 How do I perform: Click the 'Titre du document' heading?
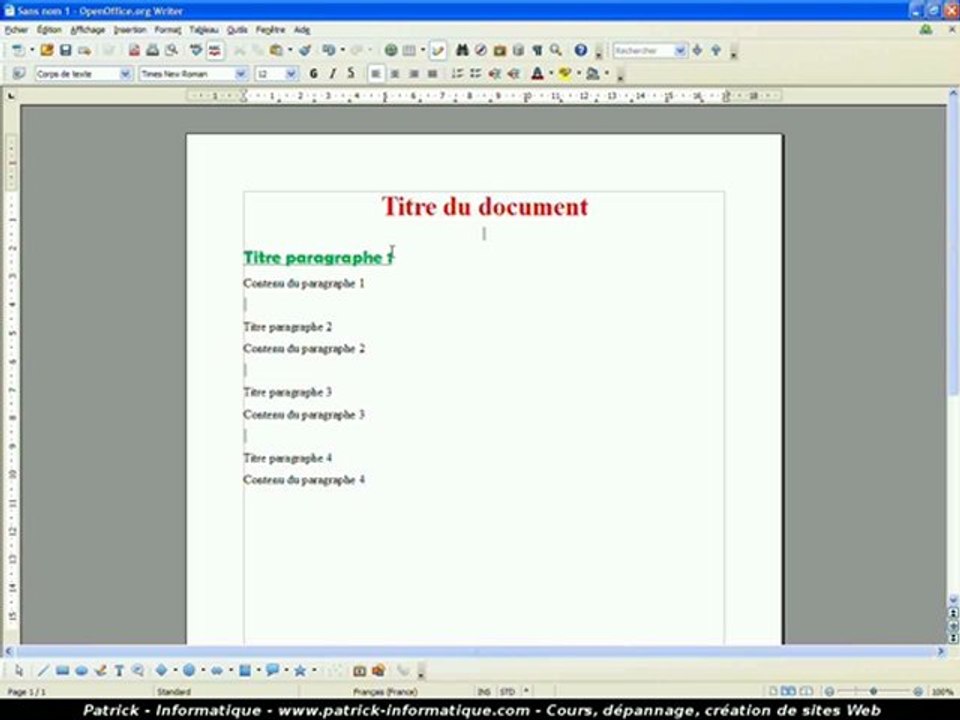(x=485, y=207)
